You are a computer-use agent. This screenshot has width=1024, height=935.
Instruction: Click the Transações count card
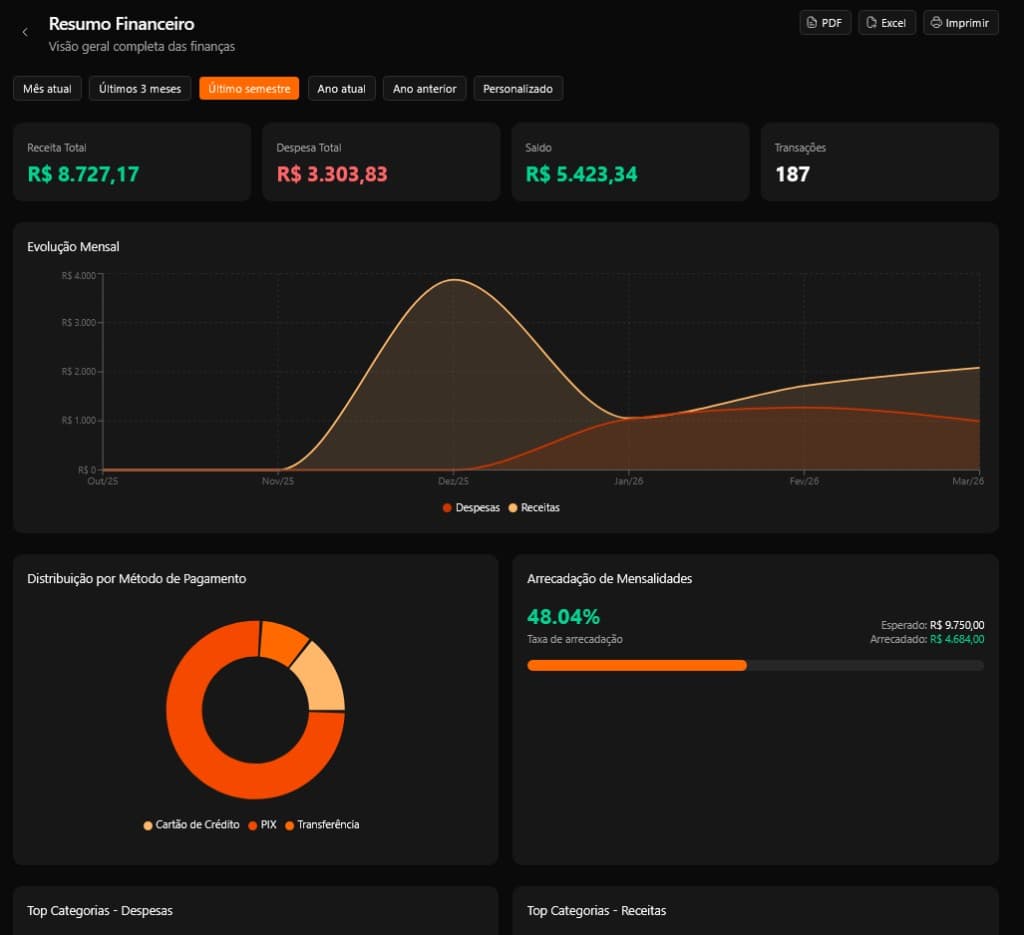[x=879, y=162]
